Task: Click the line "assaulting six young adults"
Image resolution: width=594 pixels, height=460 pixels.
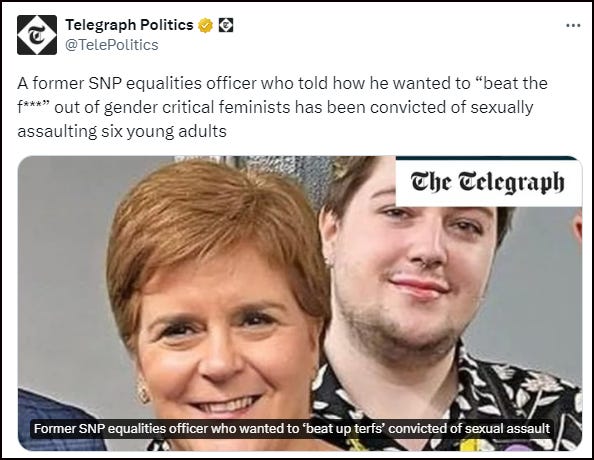Action: pos(122,132)
